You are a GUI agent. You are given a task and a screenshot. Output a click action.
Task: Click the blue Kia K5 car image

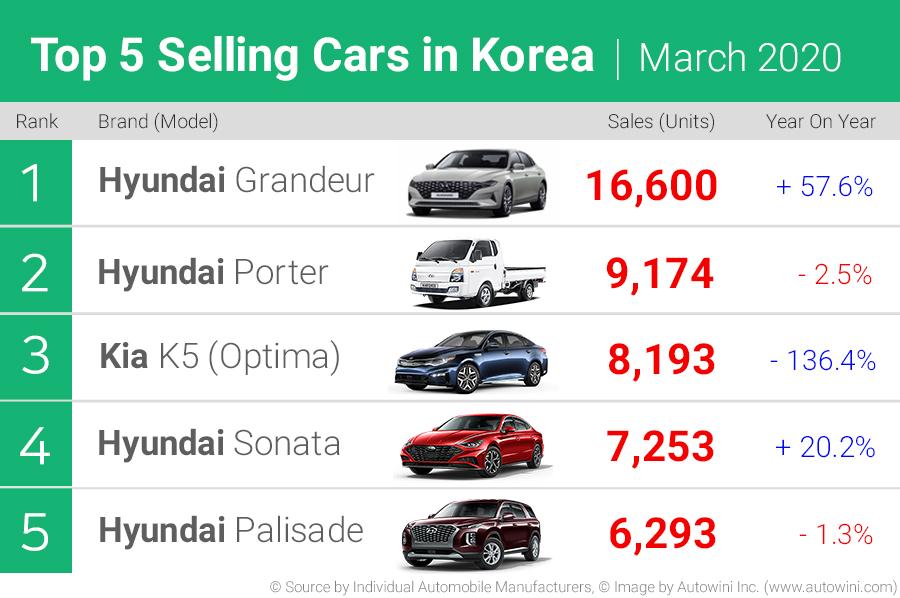point(471,361)
